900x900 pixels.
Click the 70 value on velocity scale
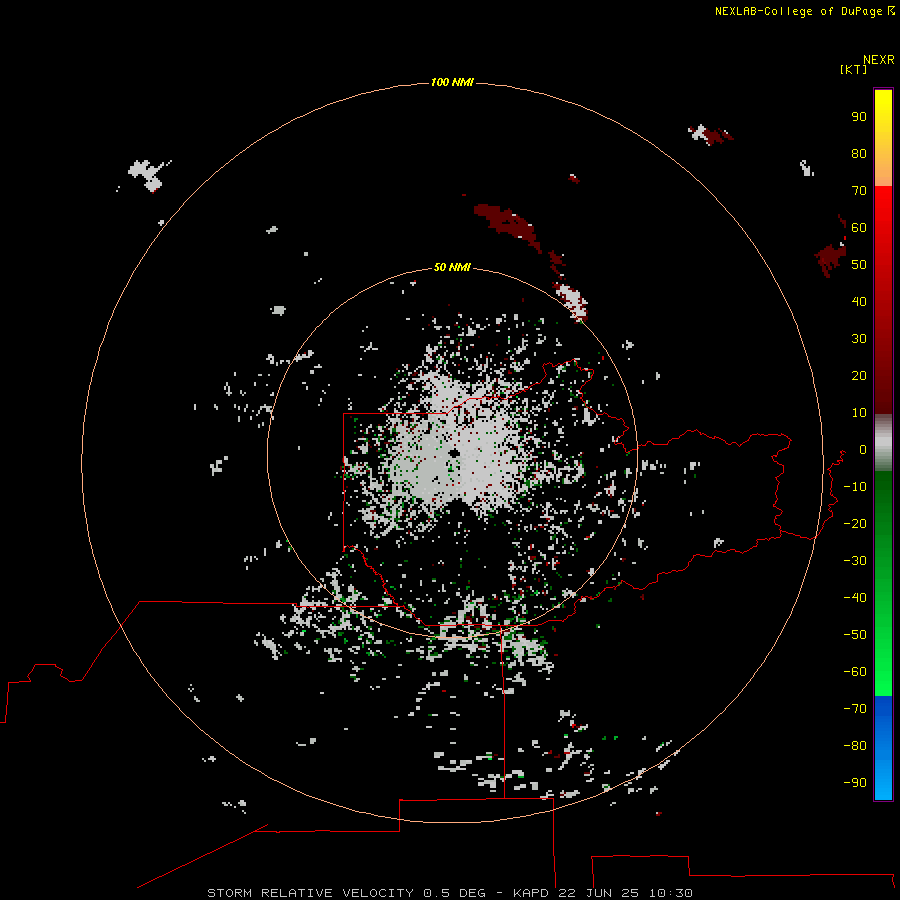point(859,191)
